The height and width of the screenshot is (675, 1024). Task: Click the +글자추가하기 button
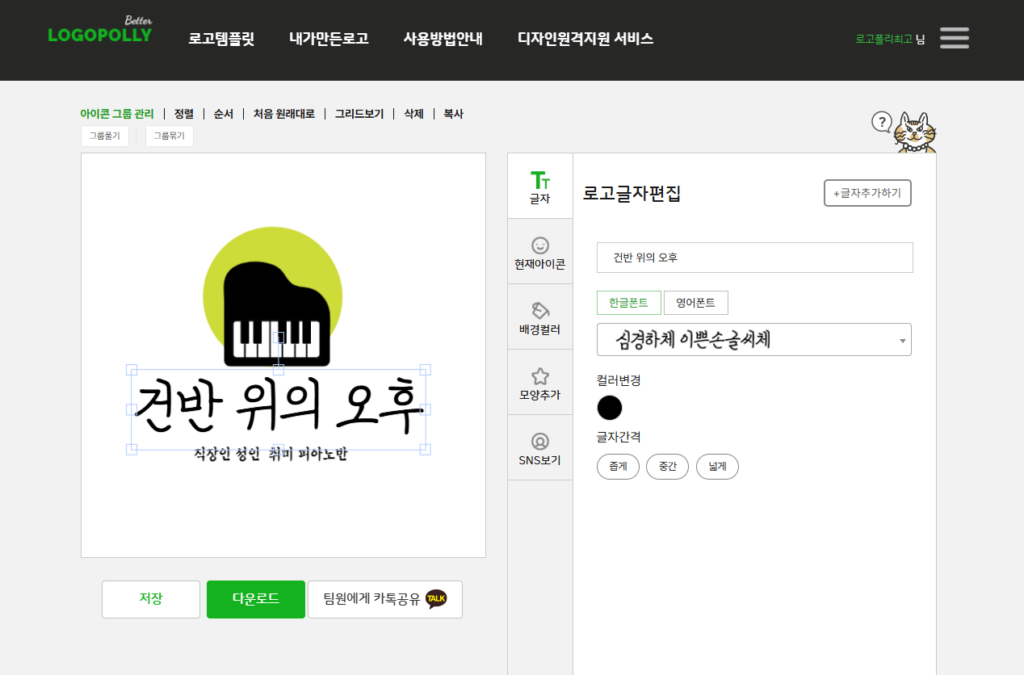tap(867, 193)
